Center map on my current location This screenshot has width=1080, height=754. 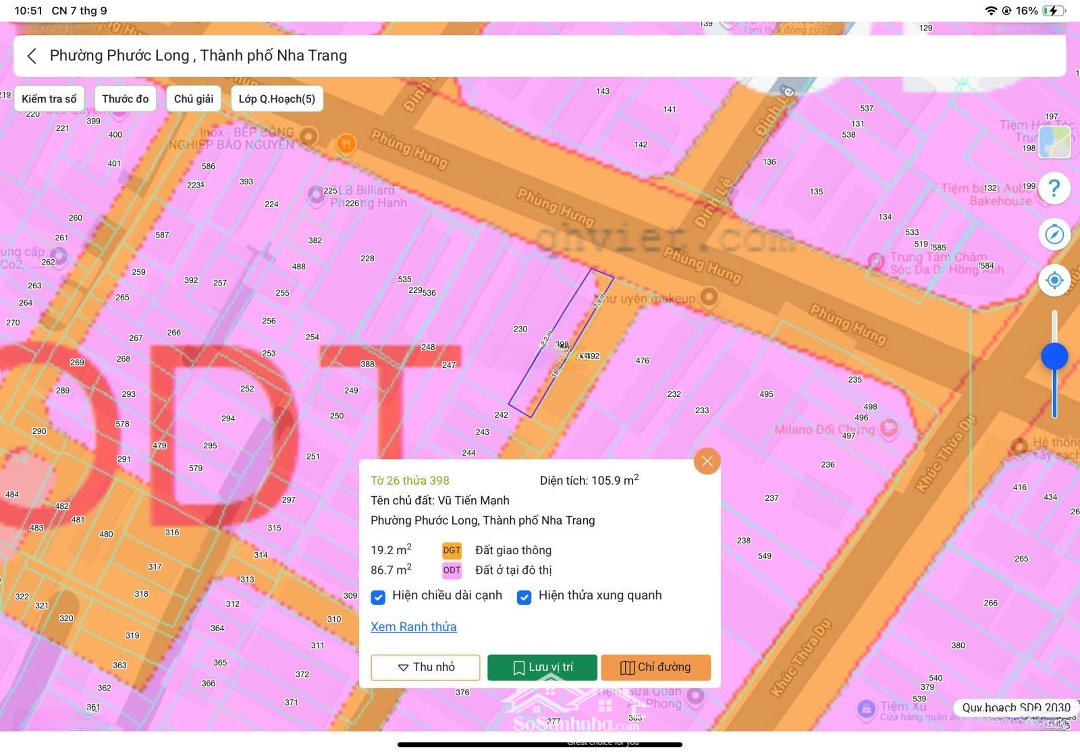(1054, 280)
